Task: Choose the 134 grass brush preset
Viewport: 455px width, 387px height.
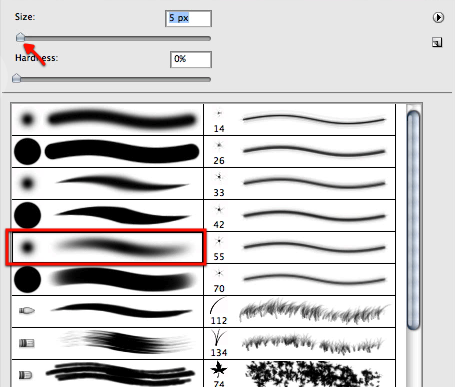Action: [299, 343]
